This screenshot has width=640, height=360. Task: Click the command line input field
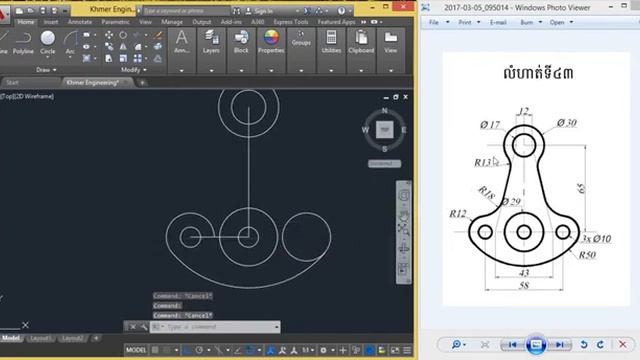pyautogui.click(x=215, y=327)
